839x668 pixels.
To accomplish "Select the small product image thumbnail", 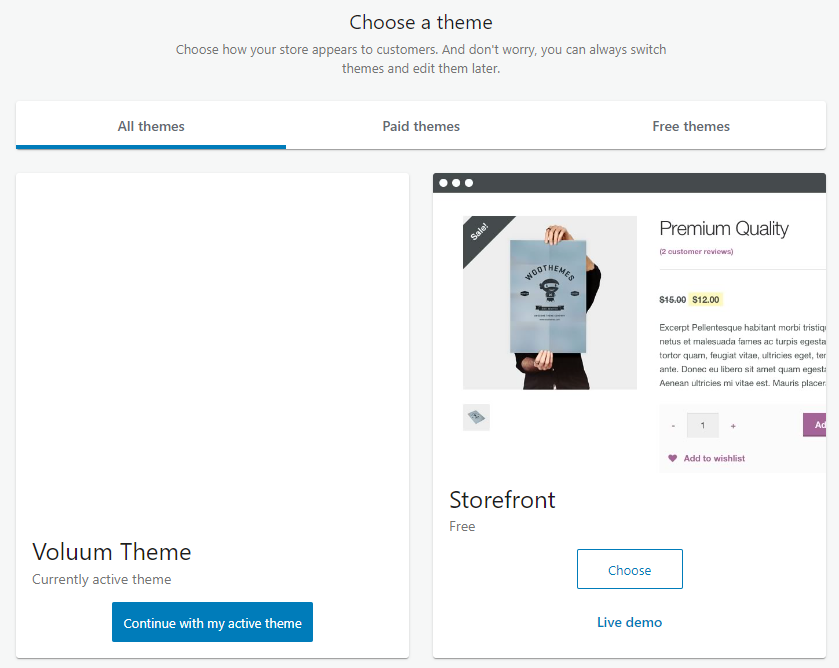I will click(476, 417).
